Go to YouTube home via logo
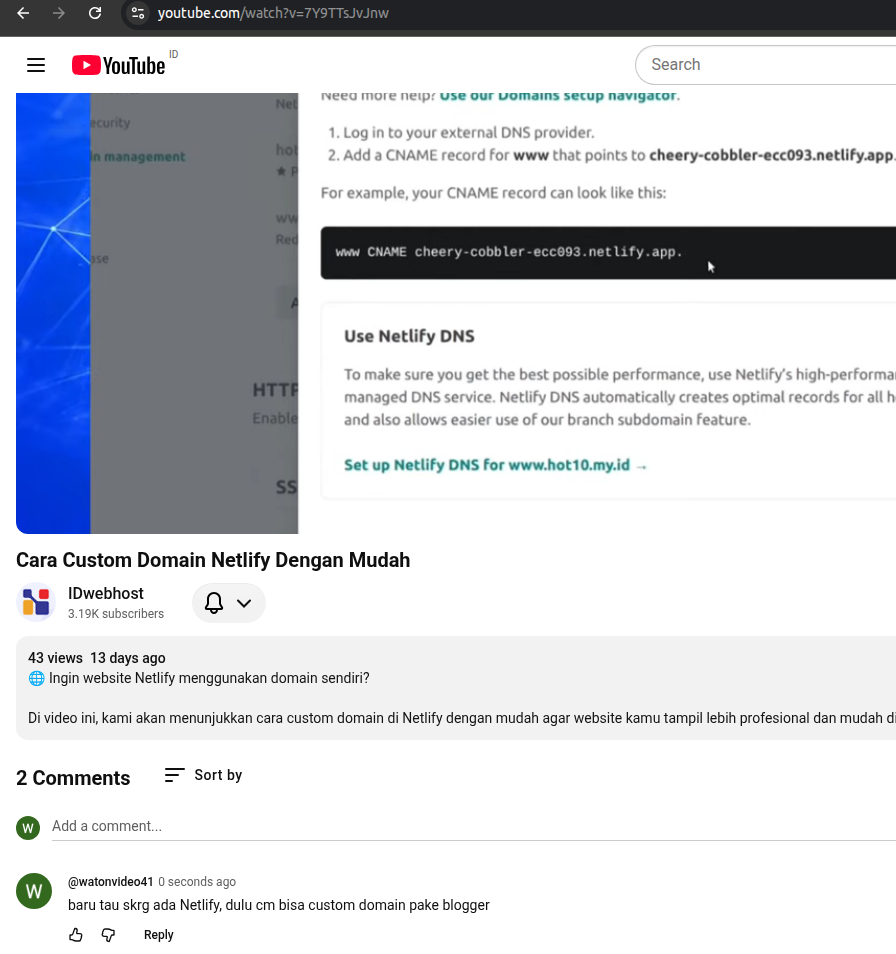Image resolution: width=896 pixels, height=954 pixels. coord(118,65)
